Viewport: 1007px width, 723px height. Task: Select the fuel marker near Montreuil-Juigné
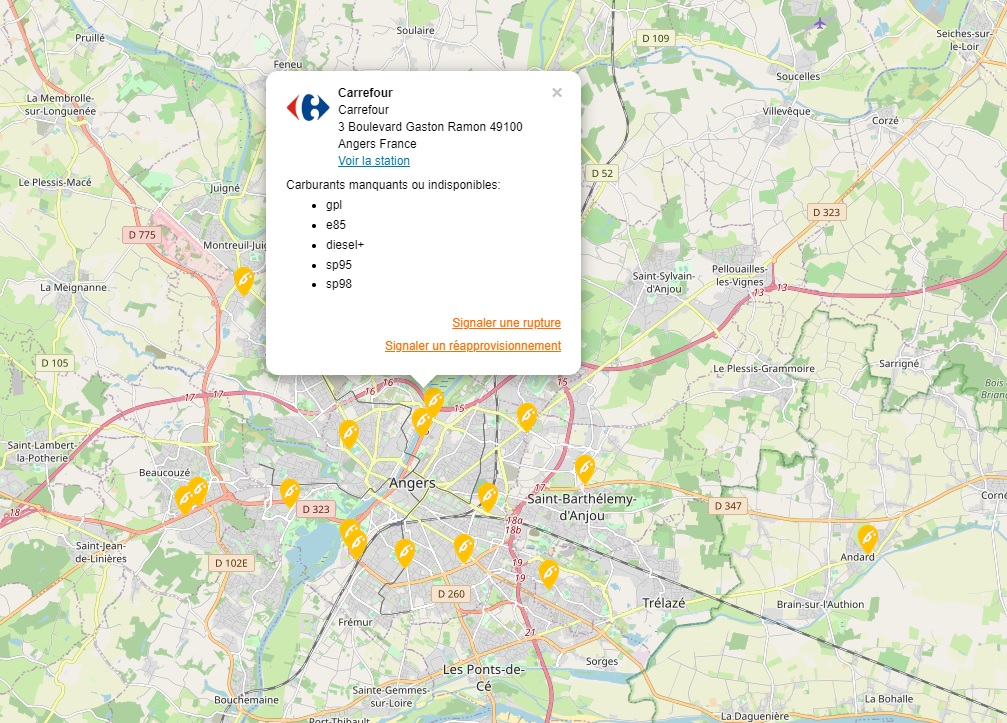(x=243, y=280)
